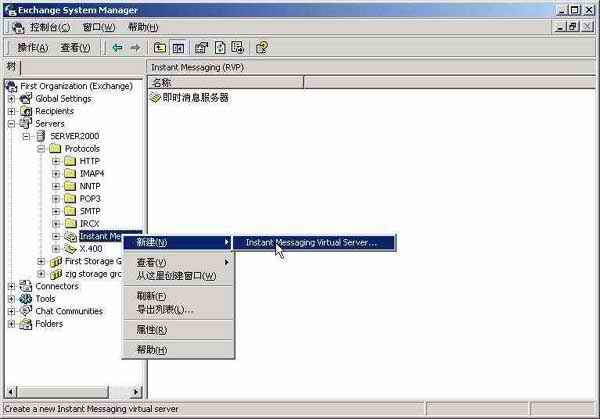Toggle the Show/Hide console tree icon
600x419 pixels.
point(178,48)
